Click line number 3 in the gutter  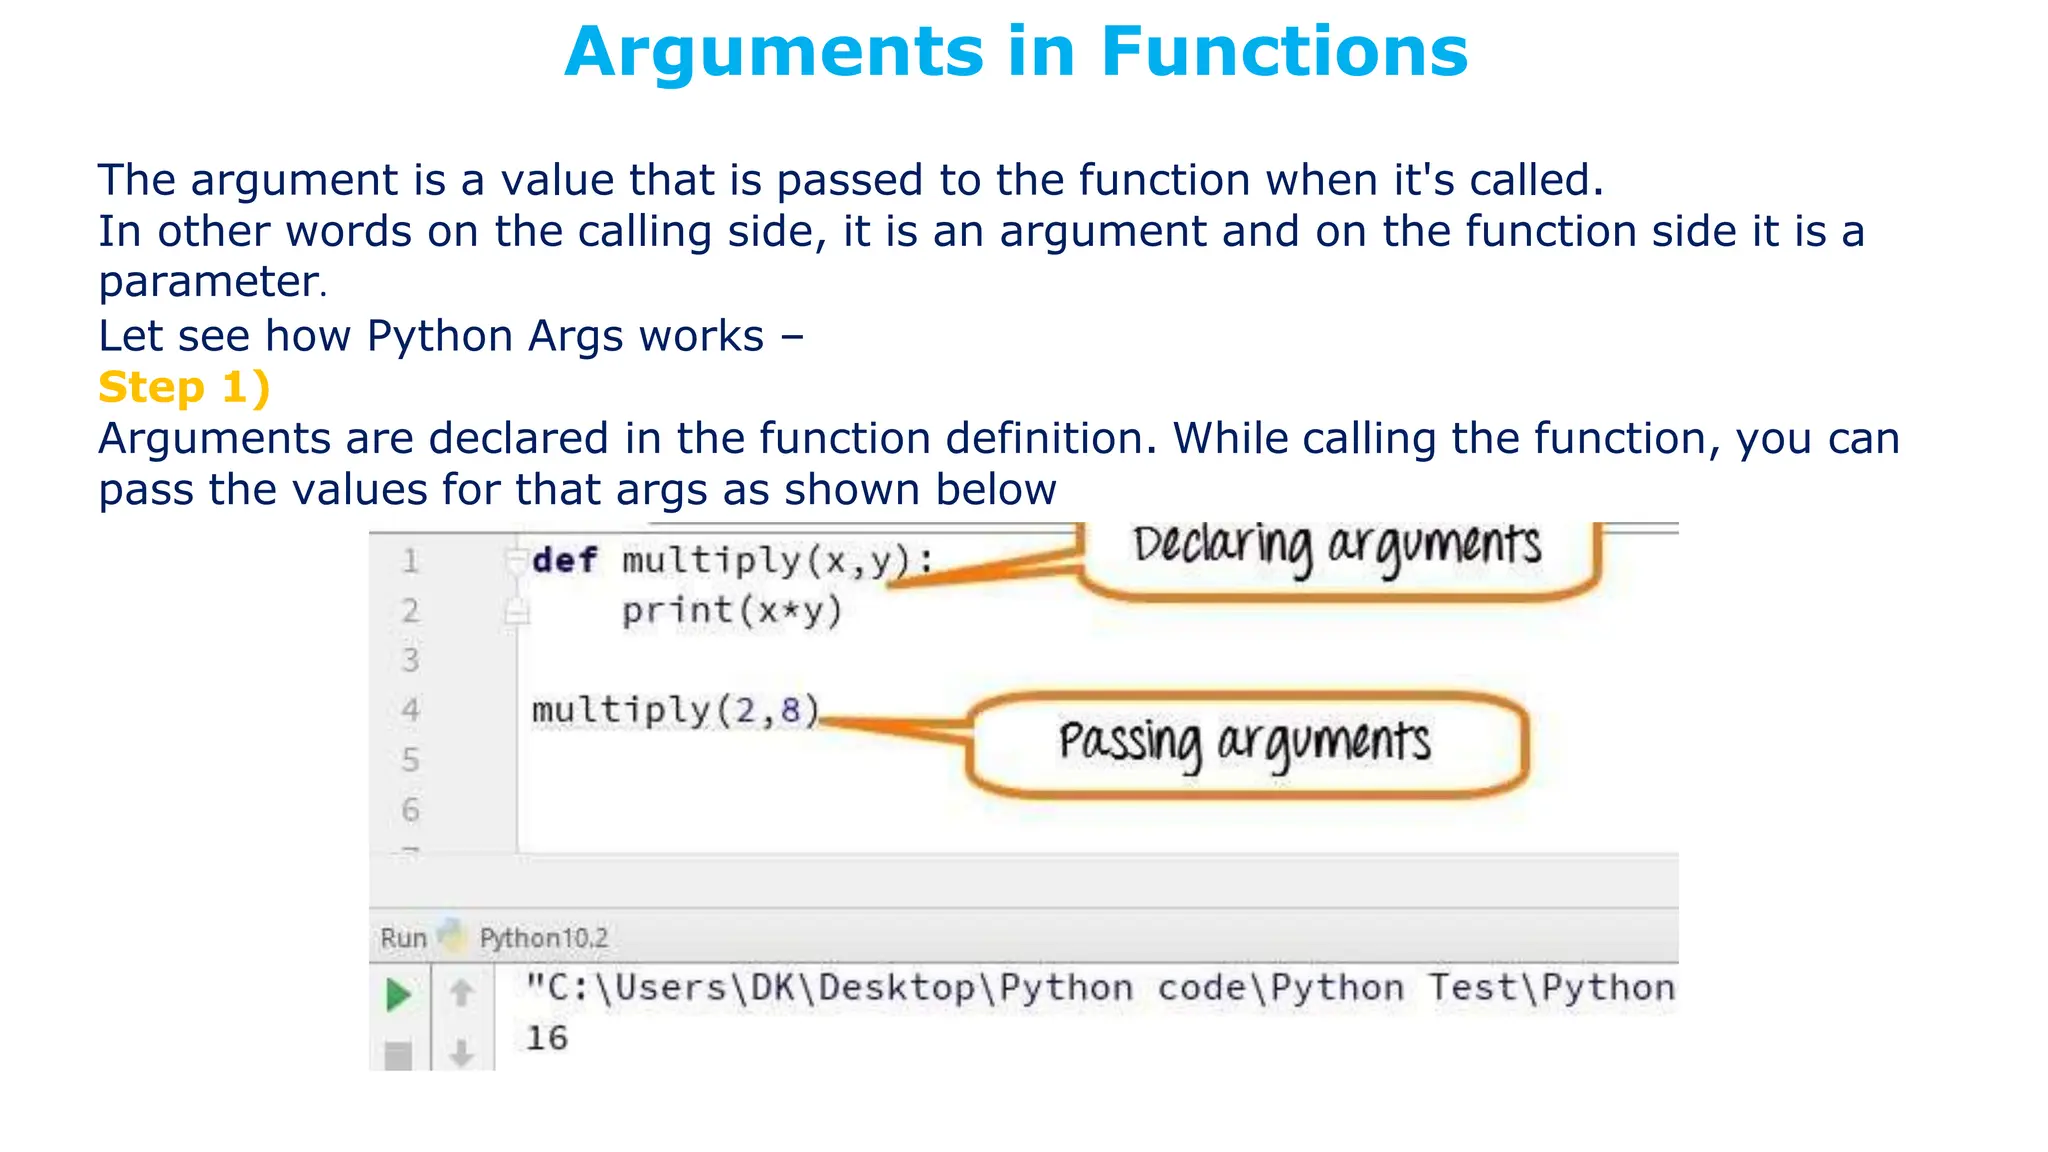(x=410, y=660)
